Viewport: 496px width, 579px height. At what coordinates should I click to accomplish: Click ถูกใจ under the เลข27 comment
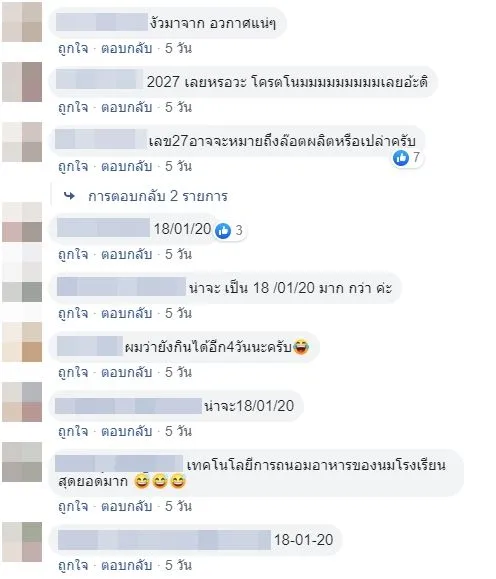pos(73,167)
